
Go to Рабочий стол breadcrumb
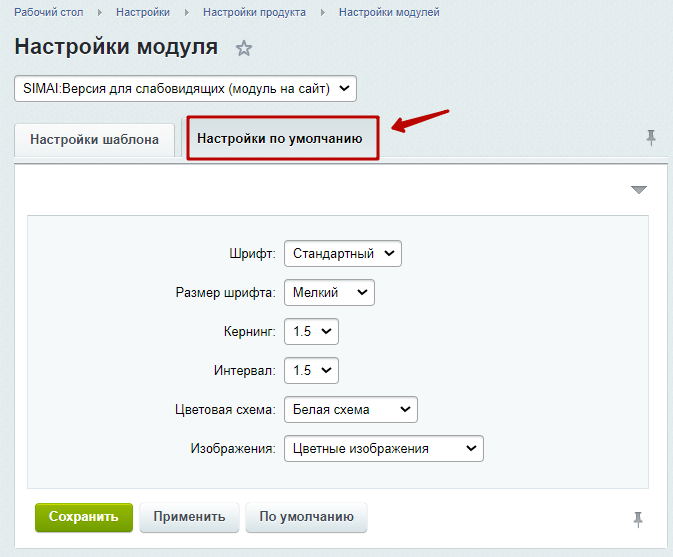tap(48, 12)
